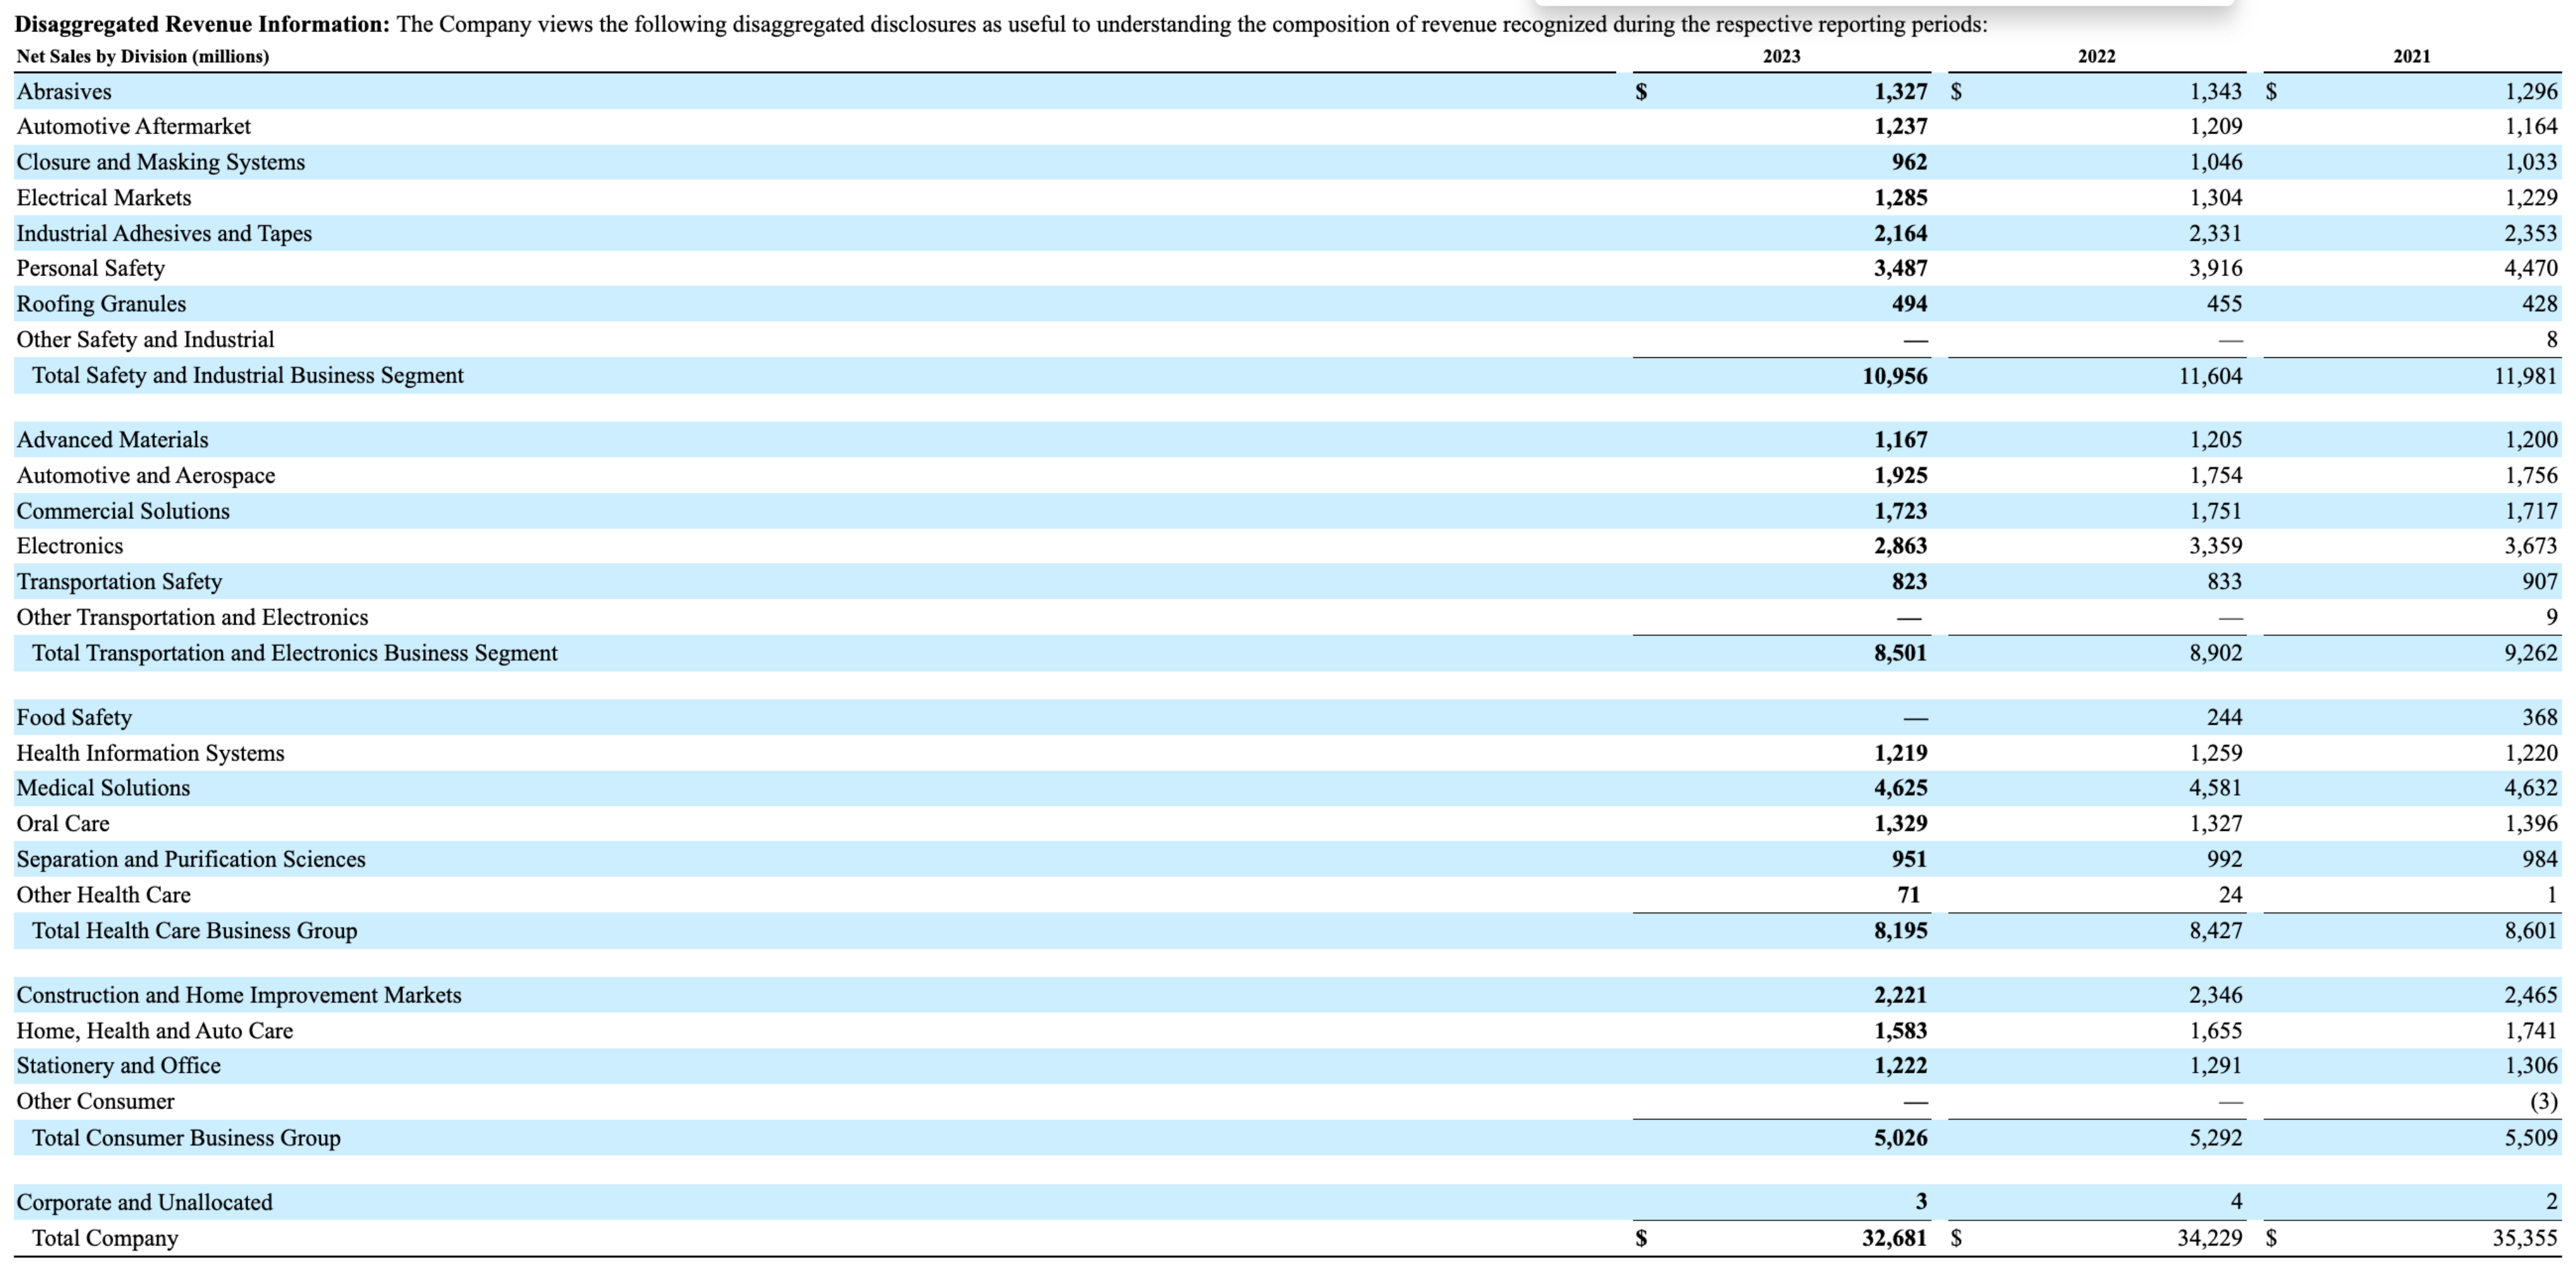The height and width of the screenshot is (1277, 2576).
Task: Click Total Health Care Business Group
Action: [x=194, y=931]
